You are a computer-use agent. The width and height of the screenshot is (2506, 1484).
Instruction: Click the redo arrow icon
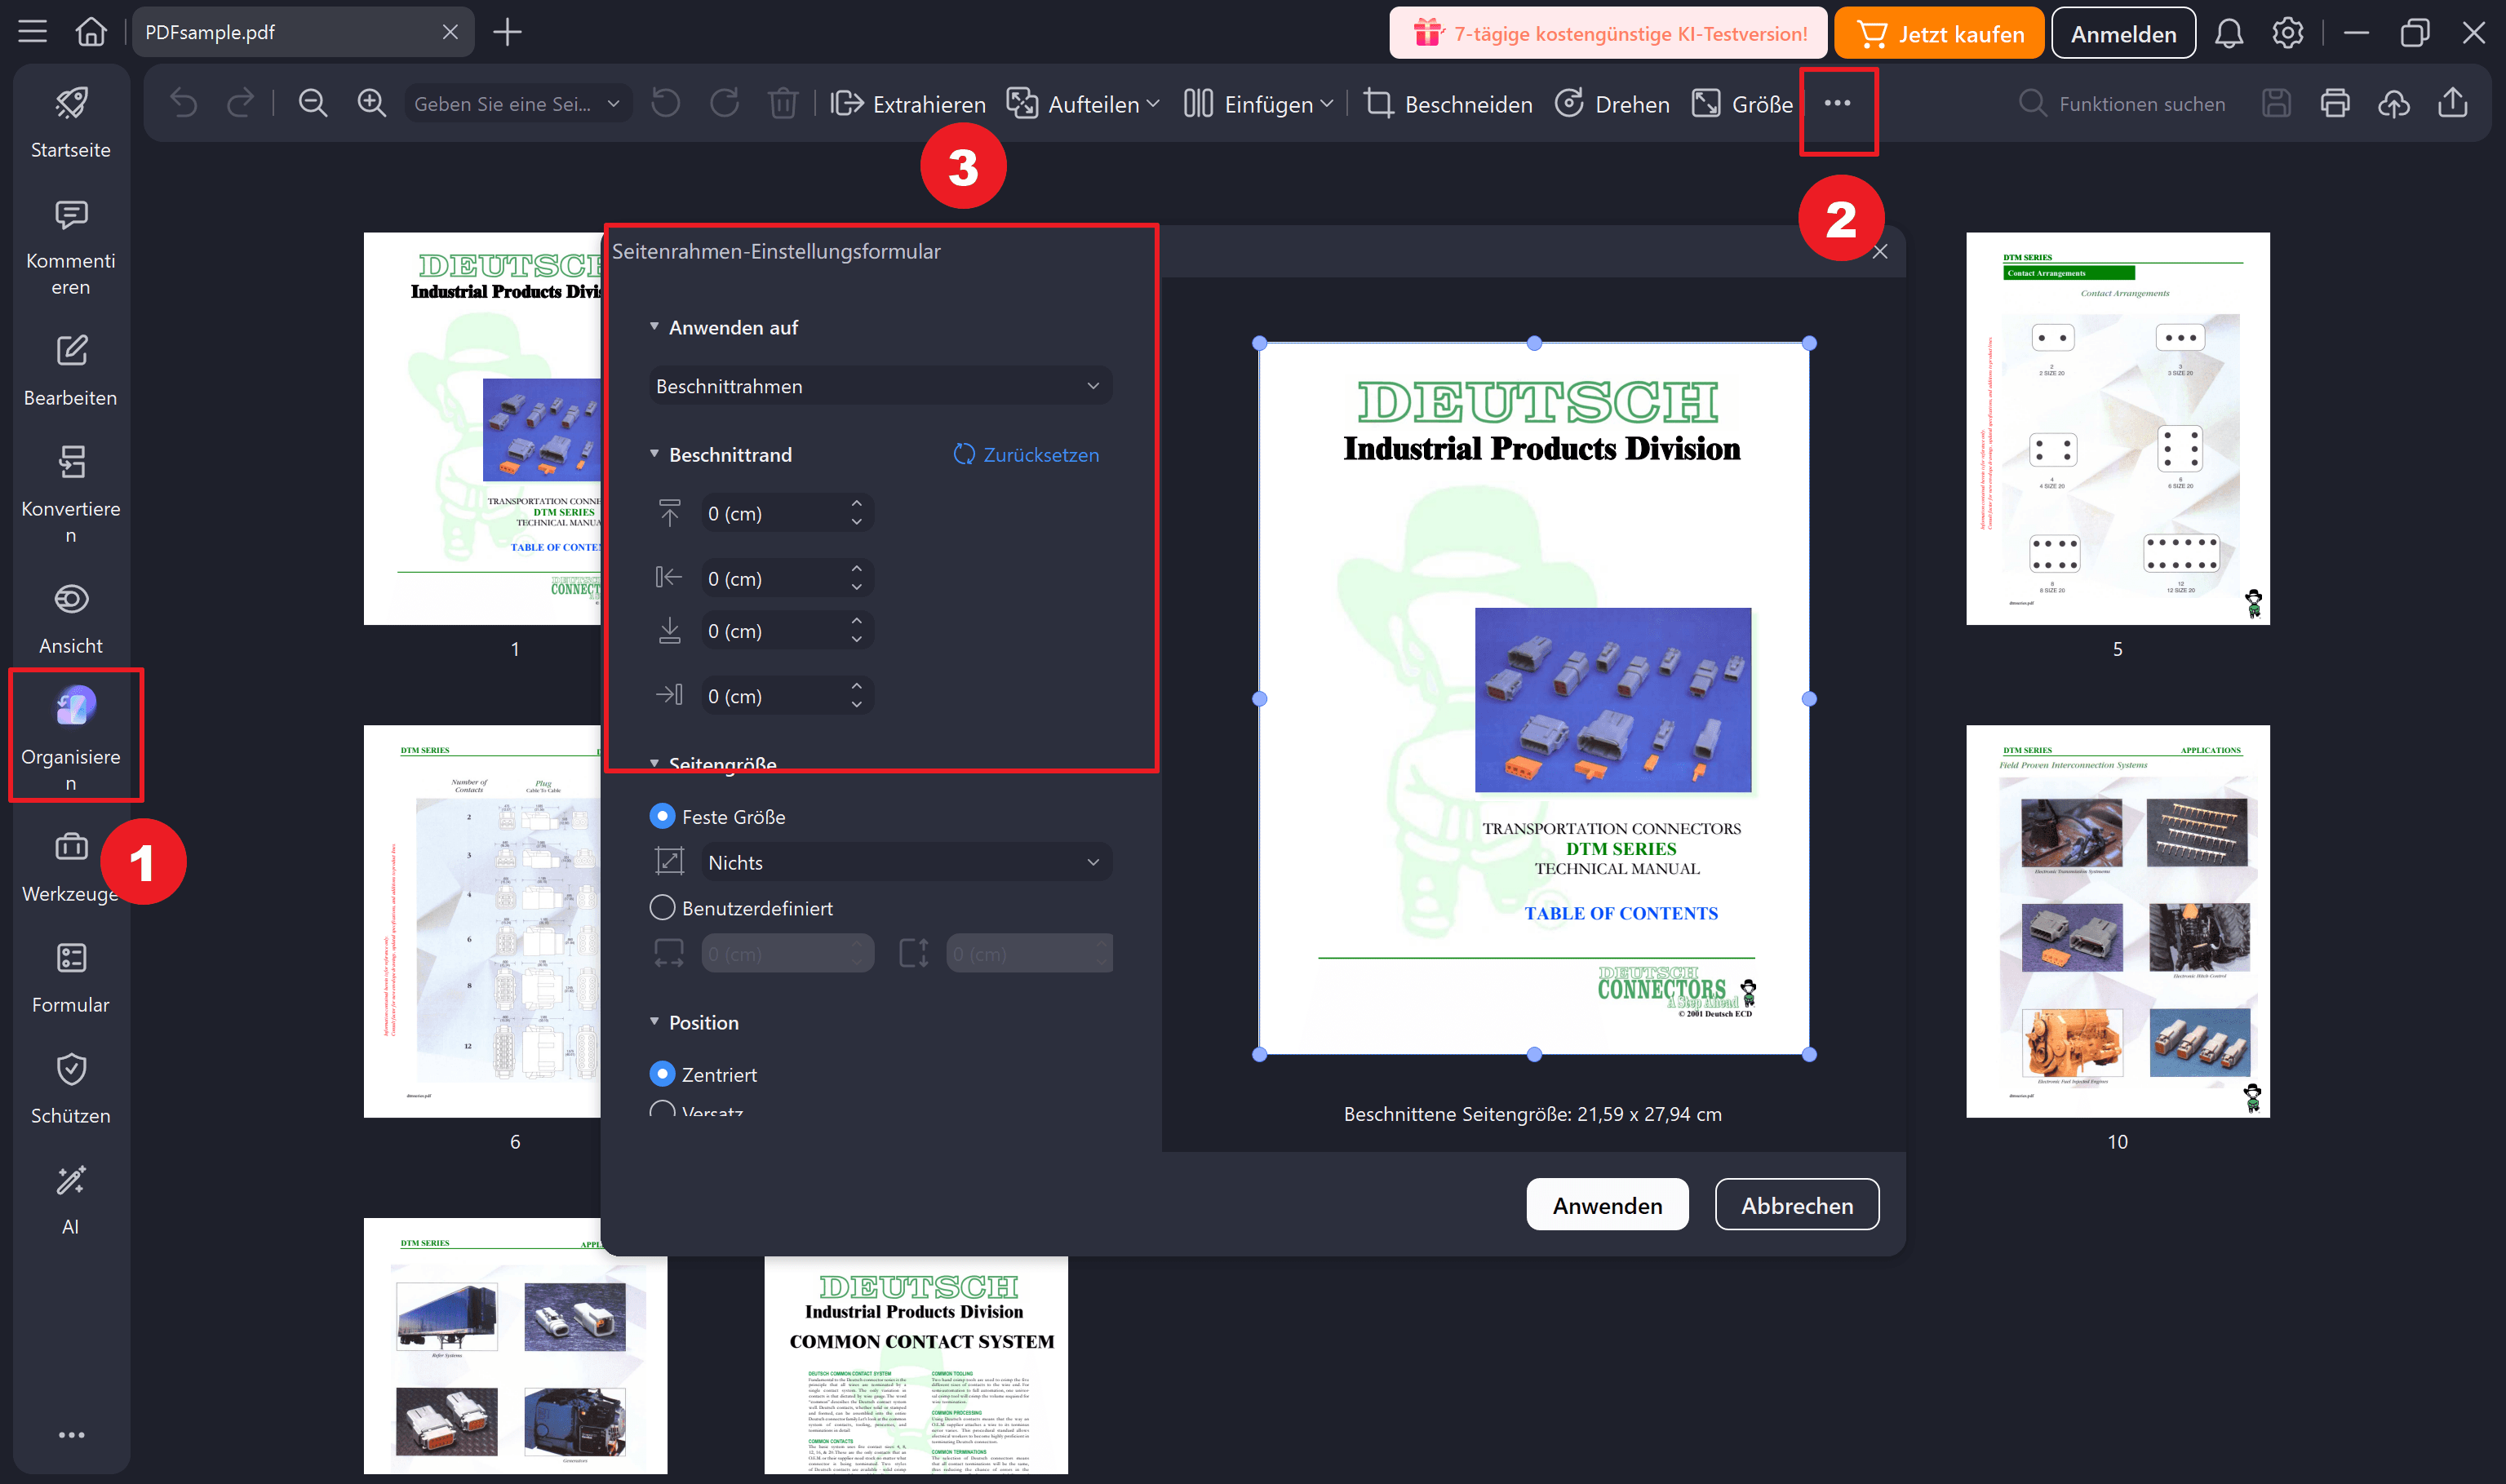tap(240, 103)
